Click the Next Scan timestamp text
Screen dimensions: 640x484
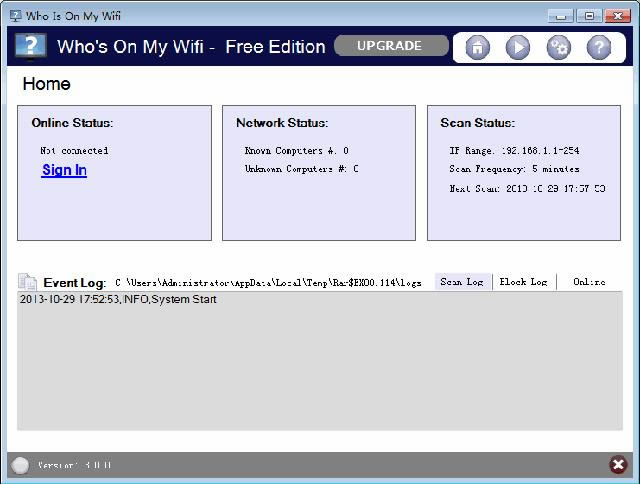click(527, 188)
